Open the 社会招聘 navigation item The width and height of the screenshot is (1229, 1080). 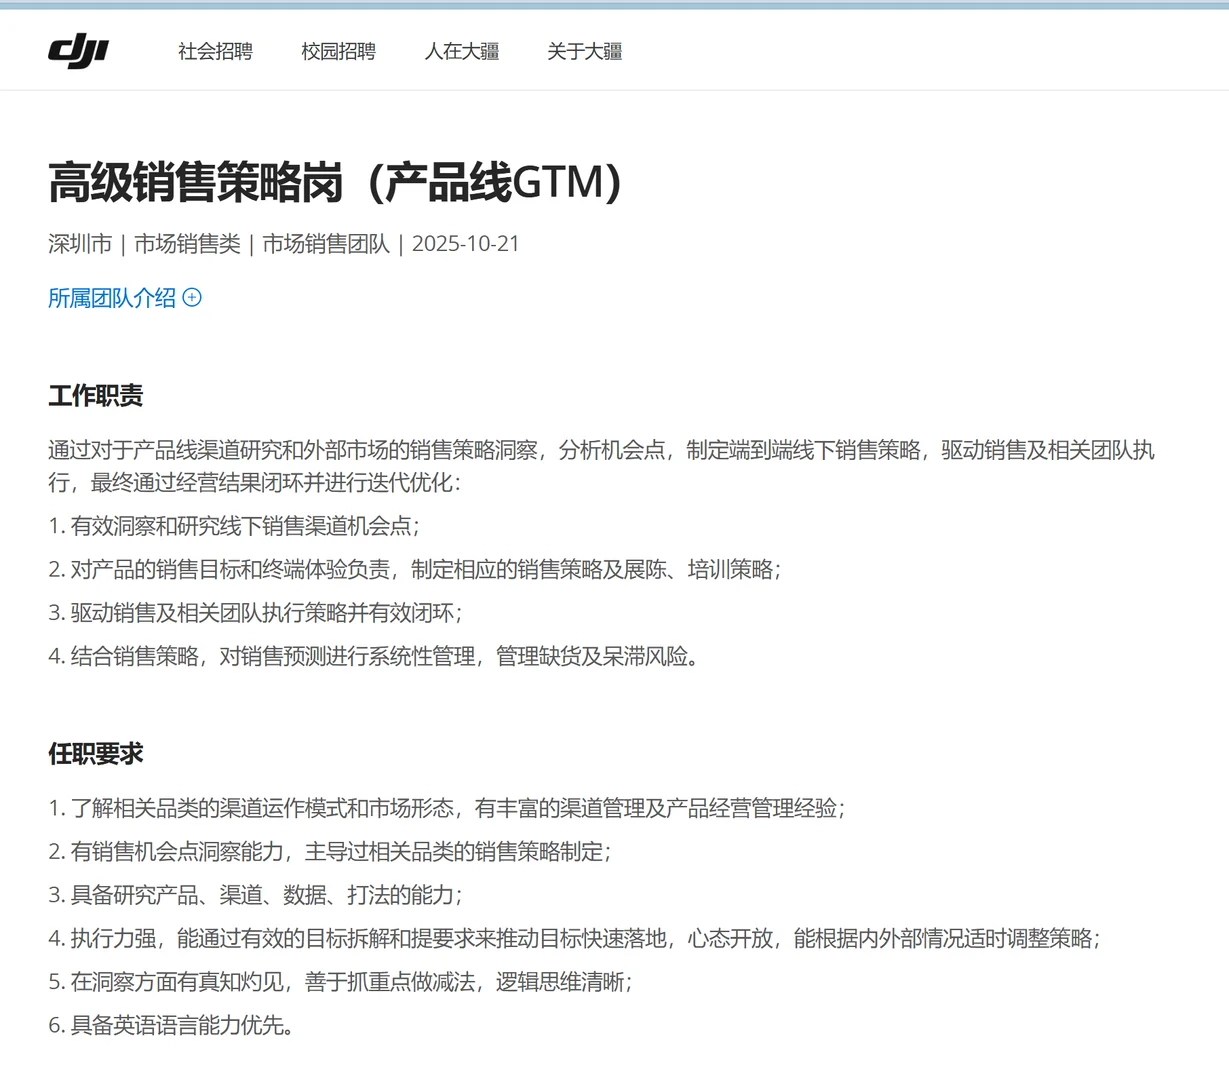(x=215, y=51)
